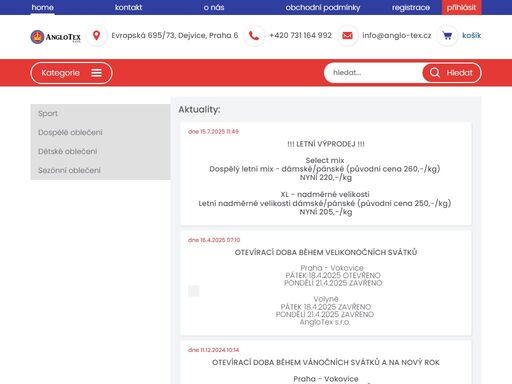Viewport: 512px width, 384px height.
Task: Open obchodní podmínky page
Action: pyautogui.click(x=323, y=7)
